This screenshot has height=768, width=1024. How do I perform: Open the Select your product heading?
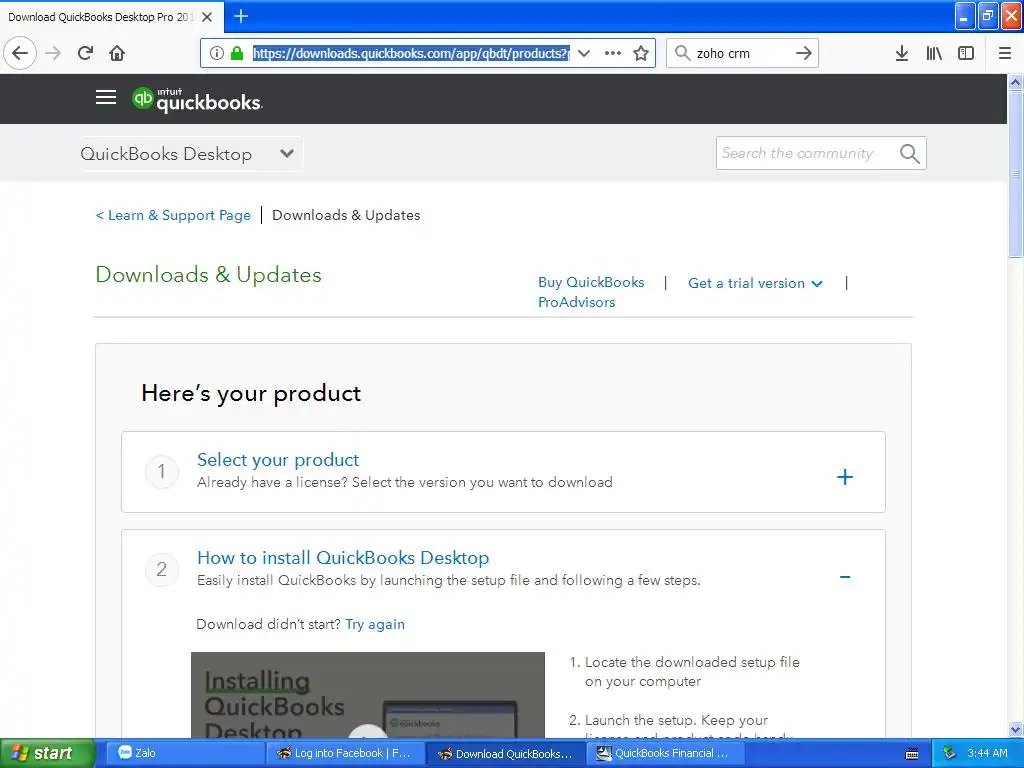278,460
